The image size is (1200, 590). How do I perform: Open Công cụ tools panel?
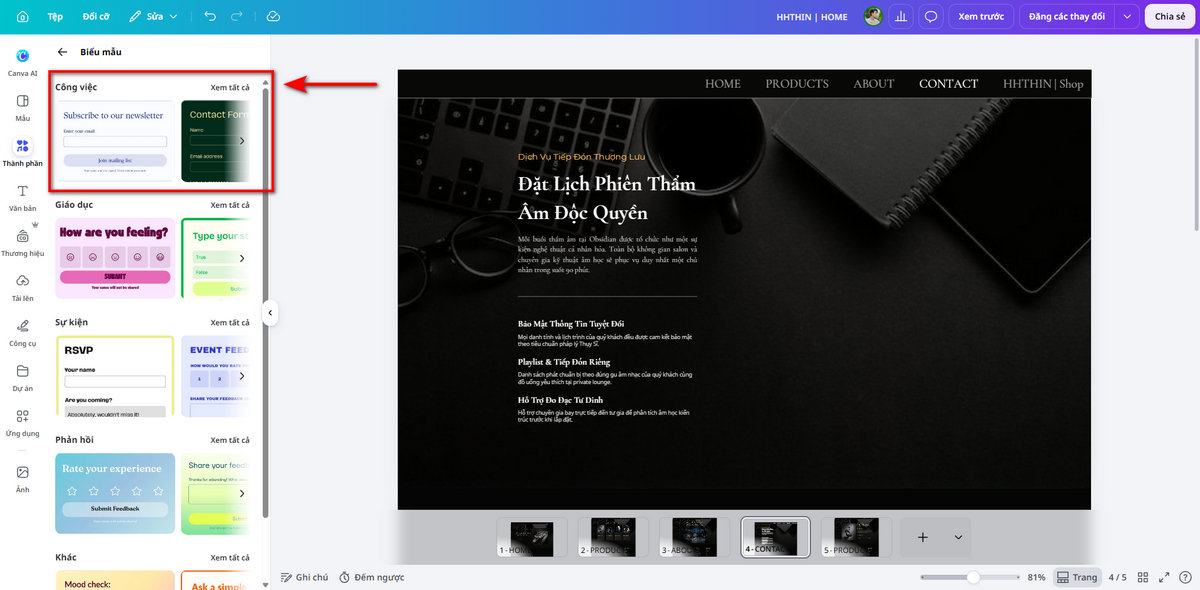(x=22, y=333)
